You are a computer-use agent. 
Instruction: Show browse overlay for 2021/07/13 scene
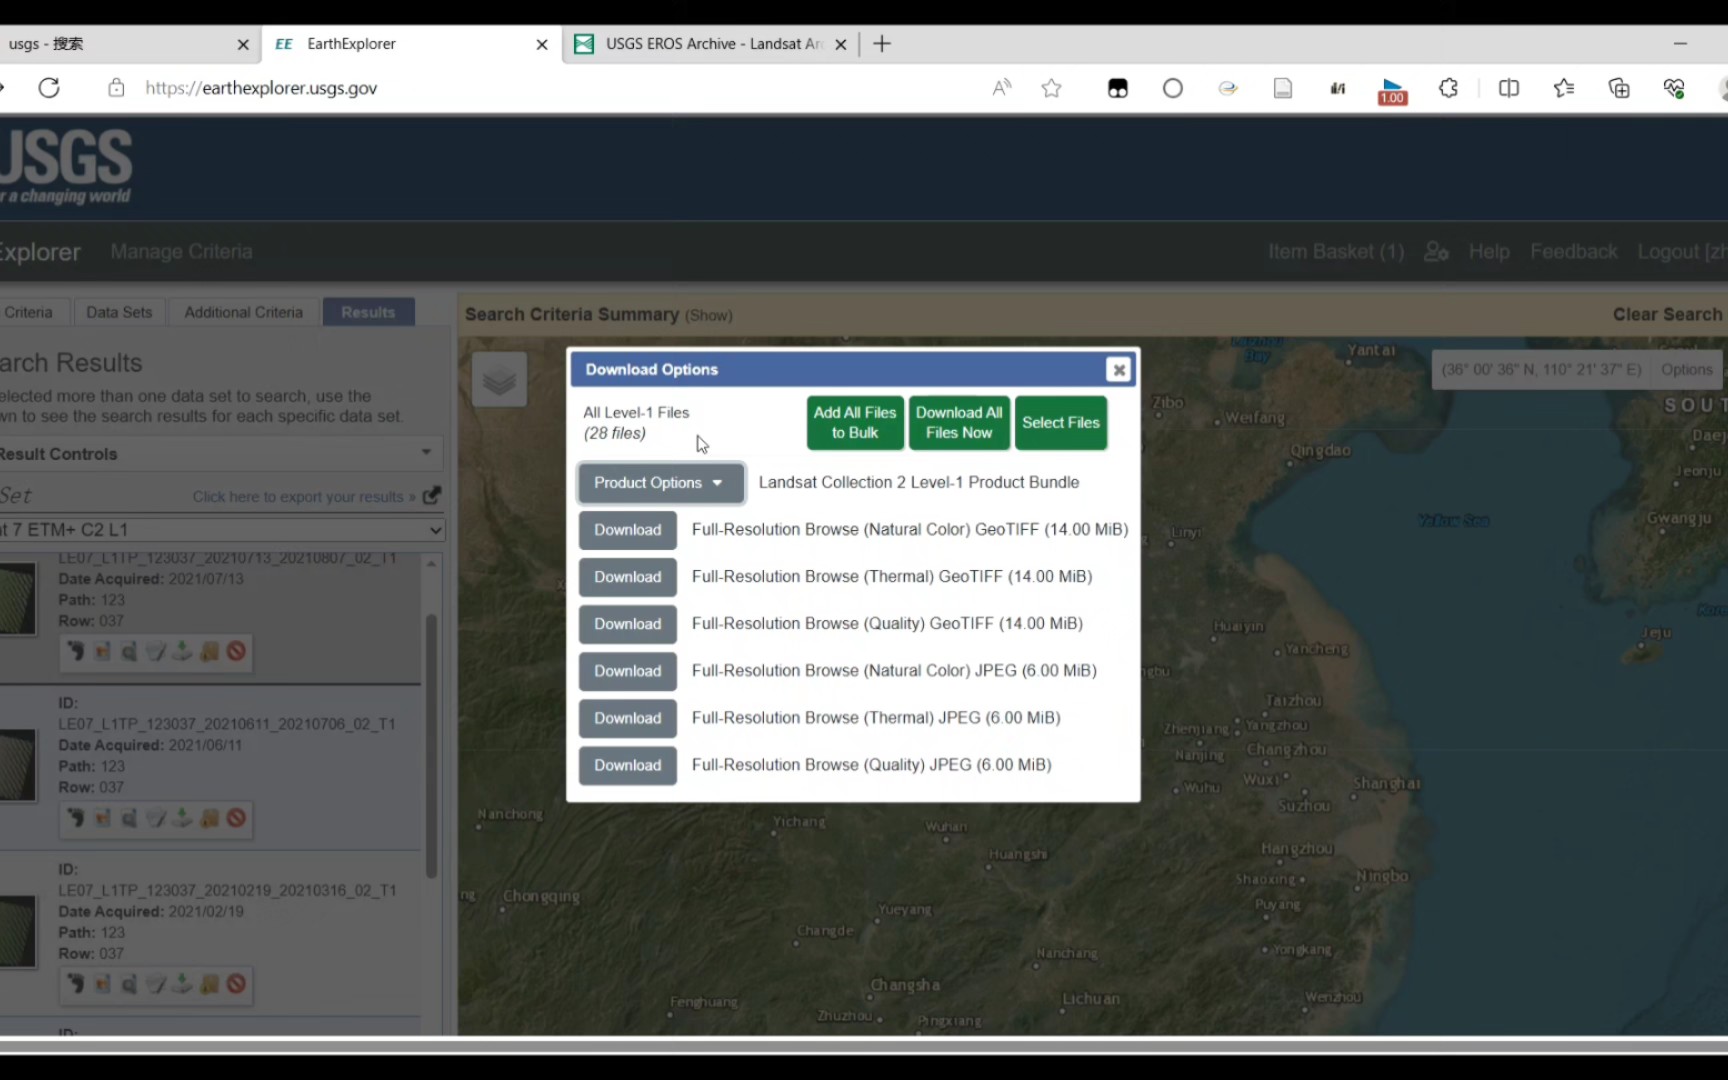point(102,652)
